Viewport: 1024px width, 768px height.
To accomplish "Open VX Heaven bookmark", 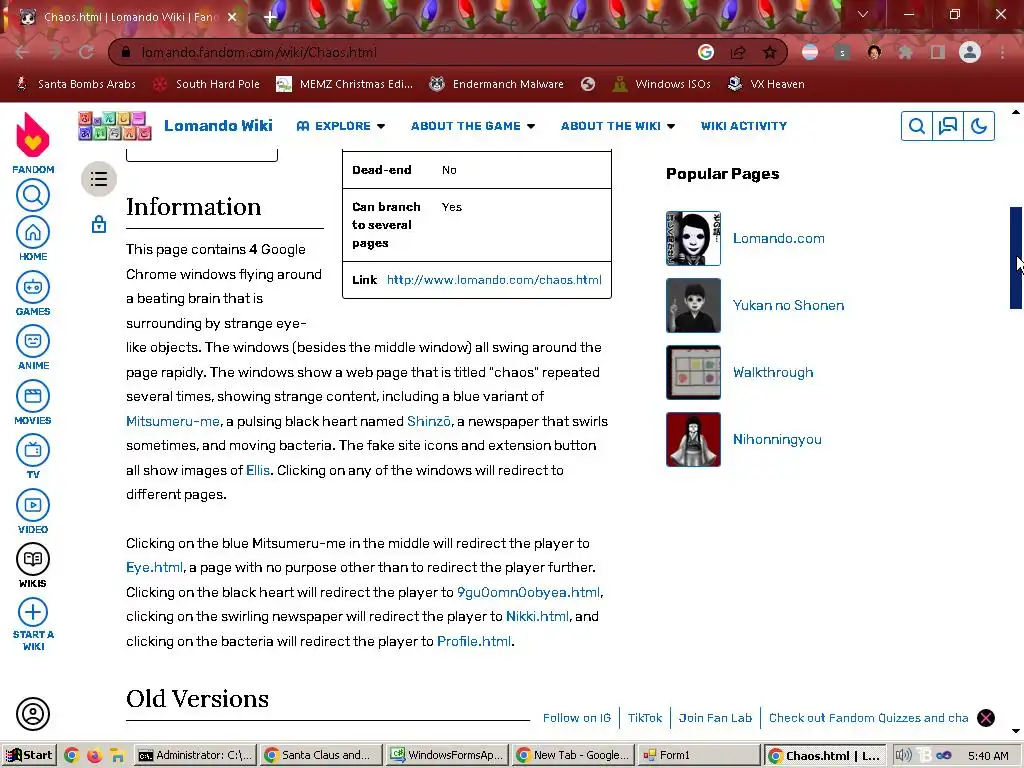I will pyautogui.click(x=766, y=84).
